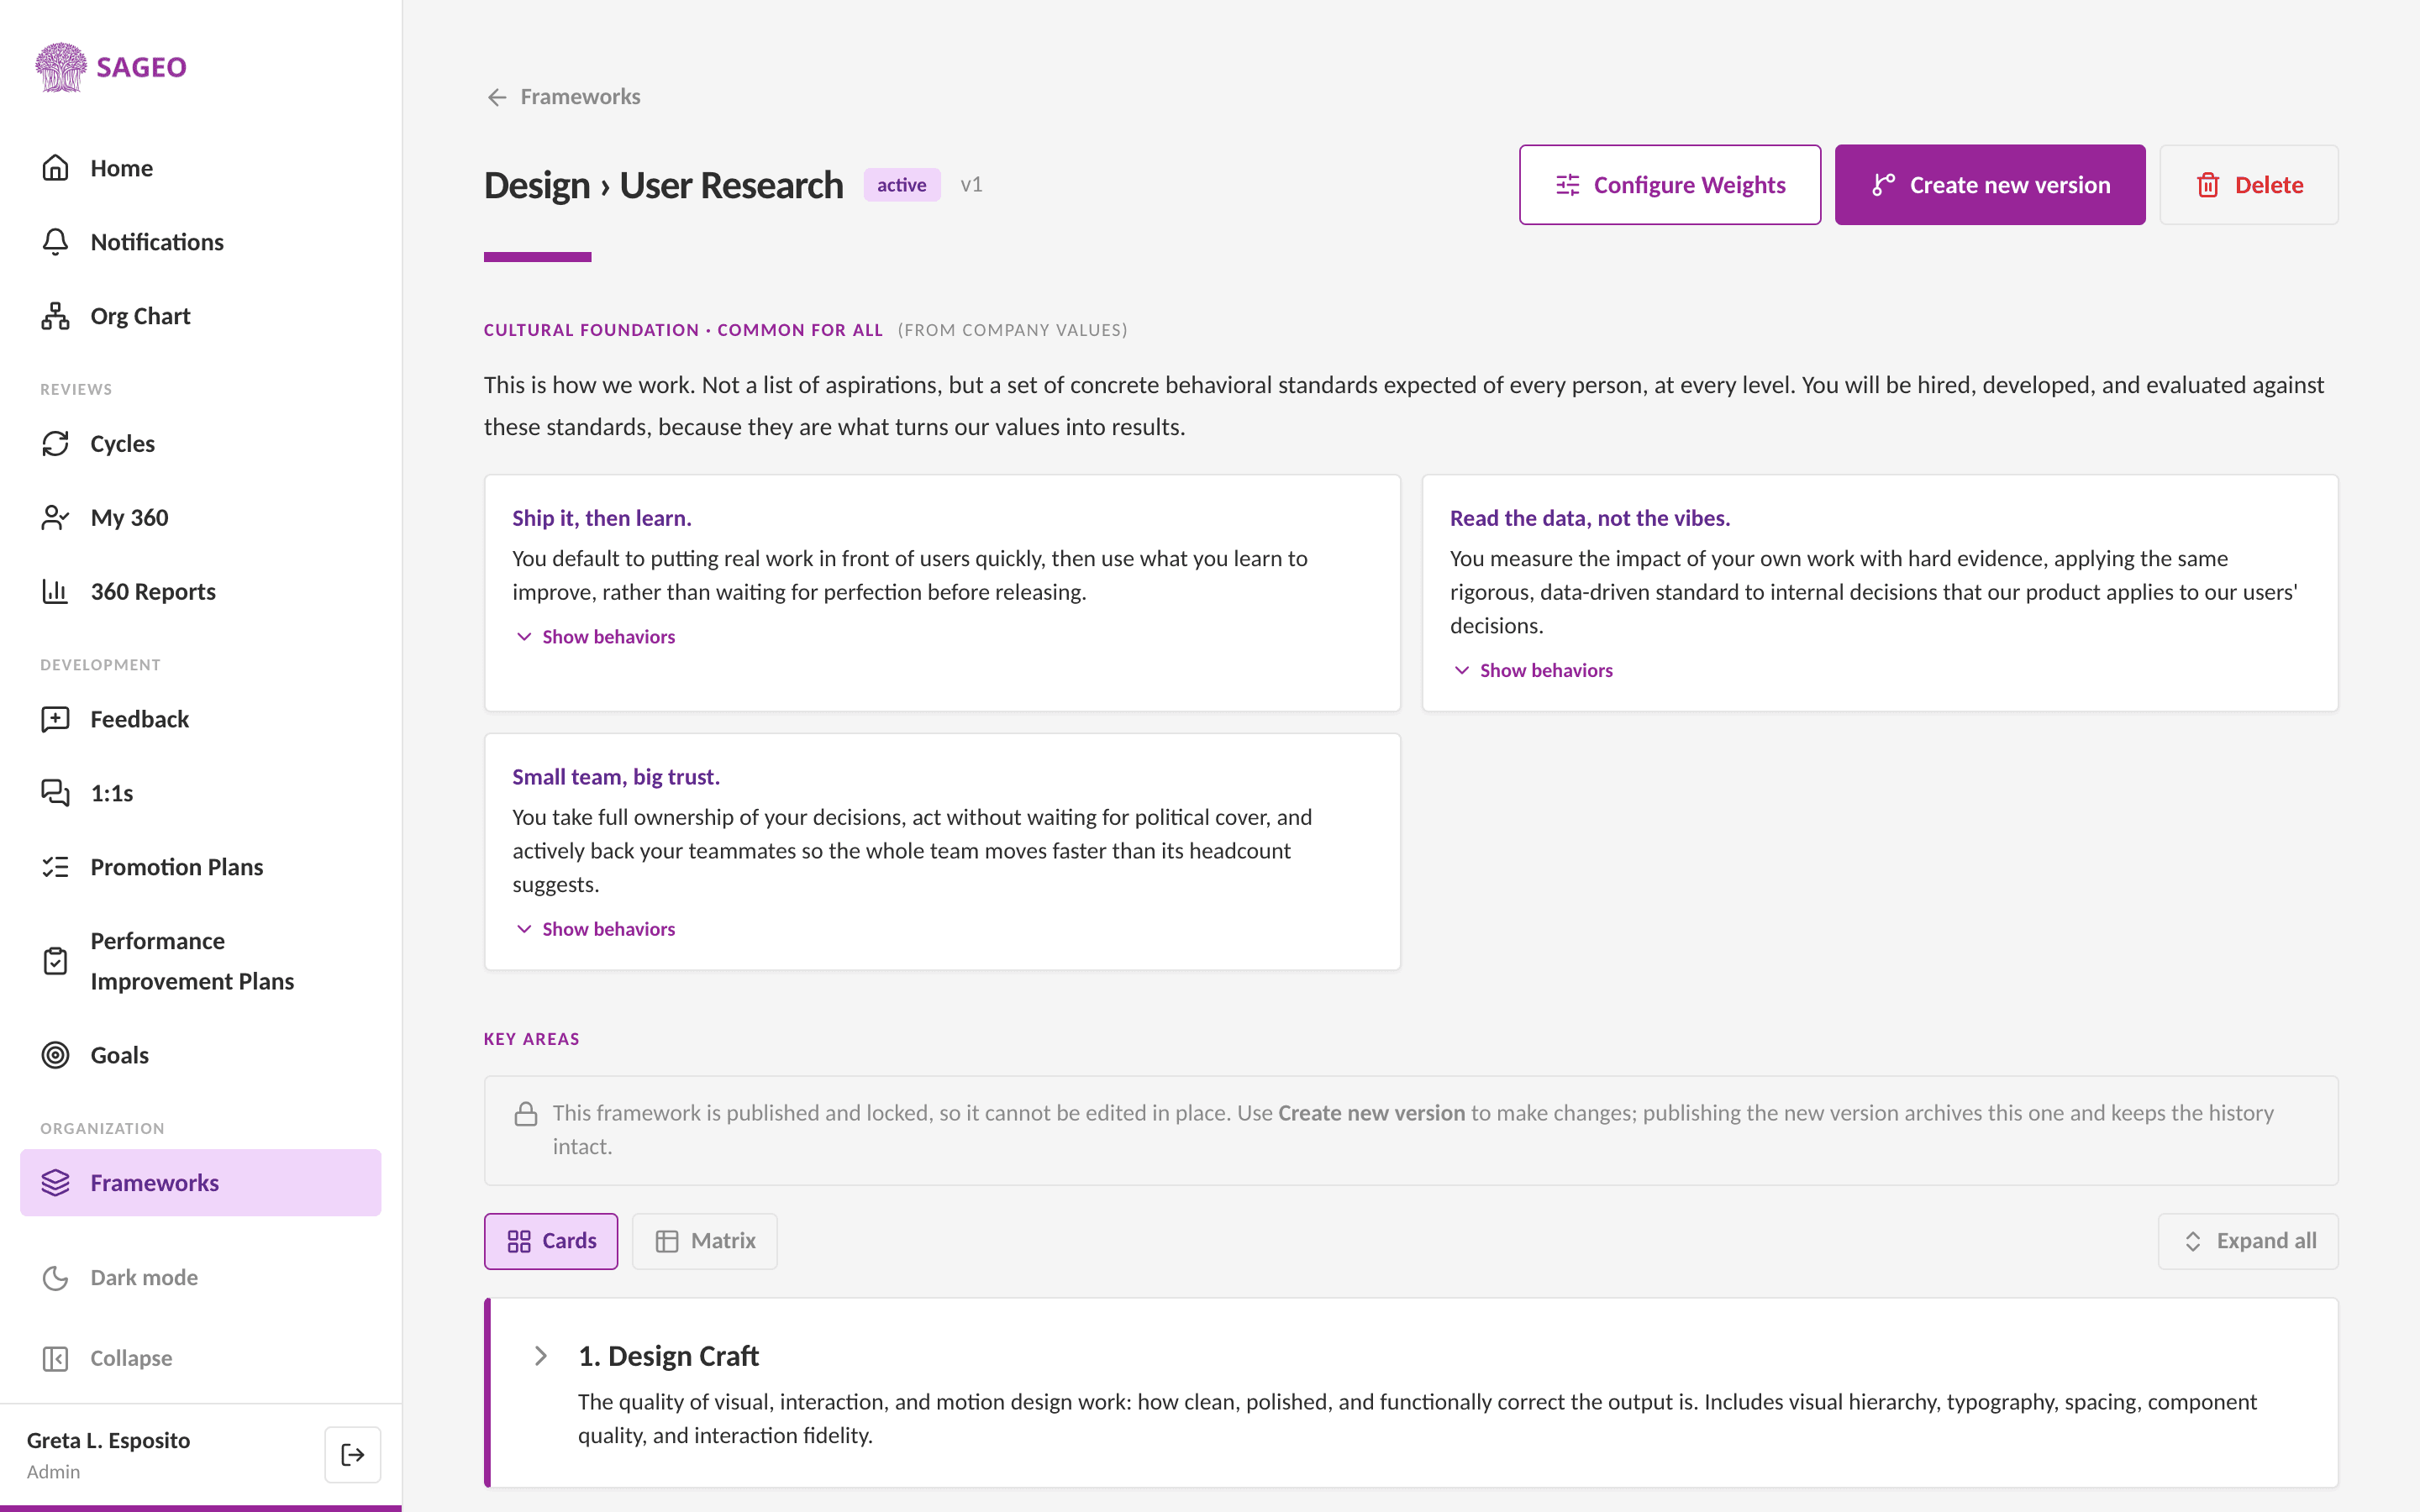Screen dimensions: 2420x1512
Task: Collapse the sidebar
Action: point(200,1358)
